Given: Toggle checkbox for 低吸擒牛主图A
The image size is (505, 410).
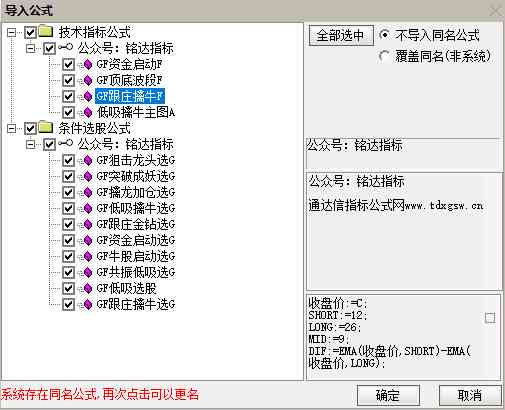Looking at the screenshot, I should coord(68,112).
